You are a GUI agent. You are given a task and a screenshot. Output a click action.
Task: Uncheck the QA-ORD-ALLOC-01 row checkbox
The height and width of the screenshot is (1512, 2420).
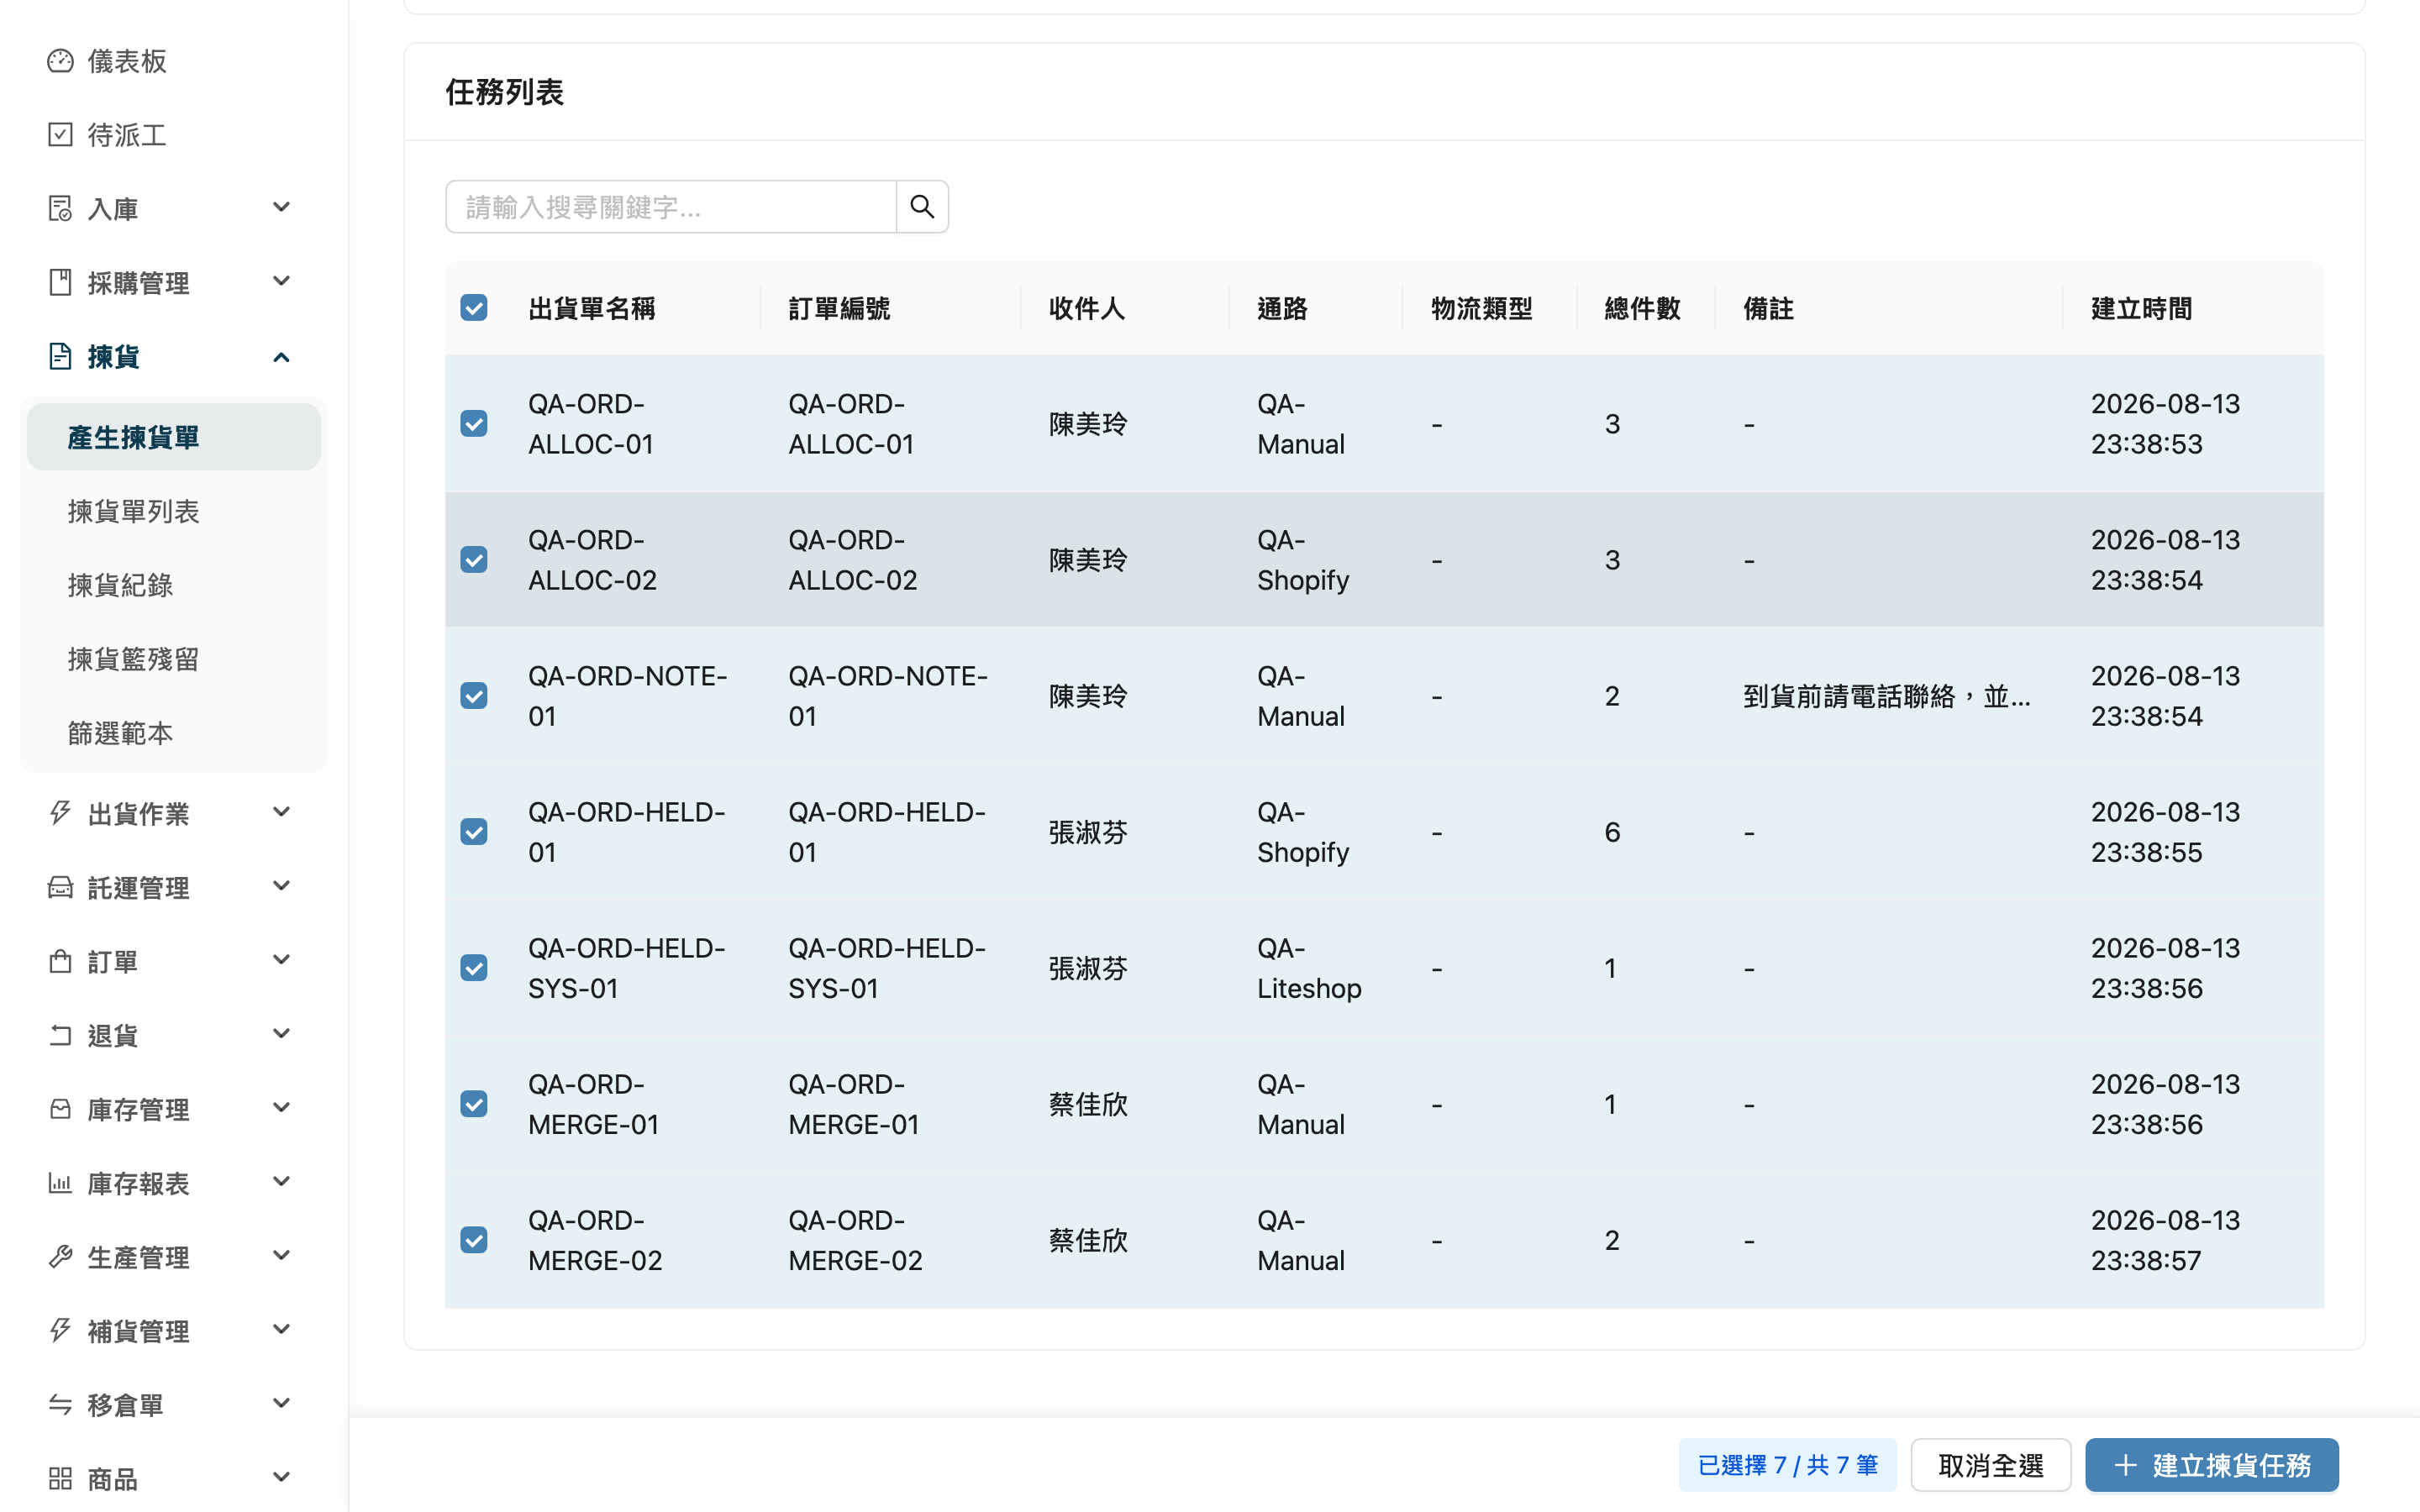[474, 424]
